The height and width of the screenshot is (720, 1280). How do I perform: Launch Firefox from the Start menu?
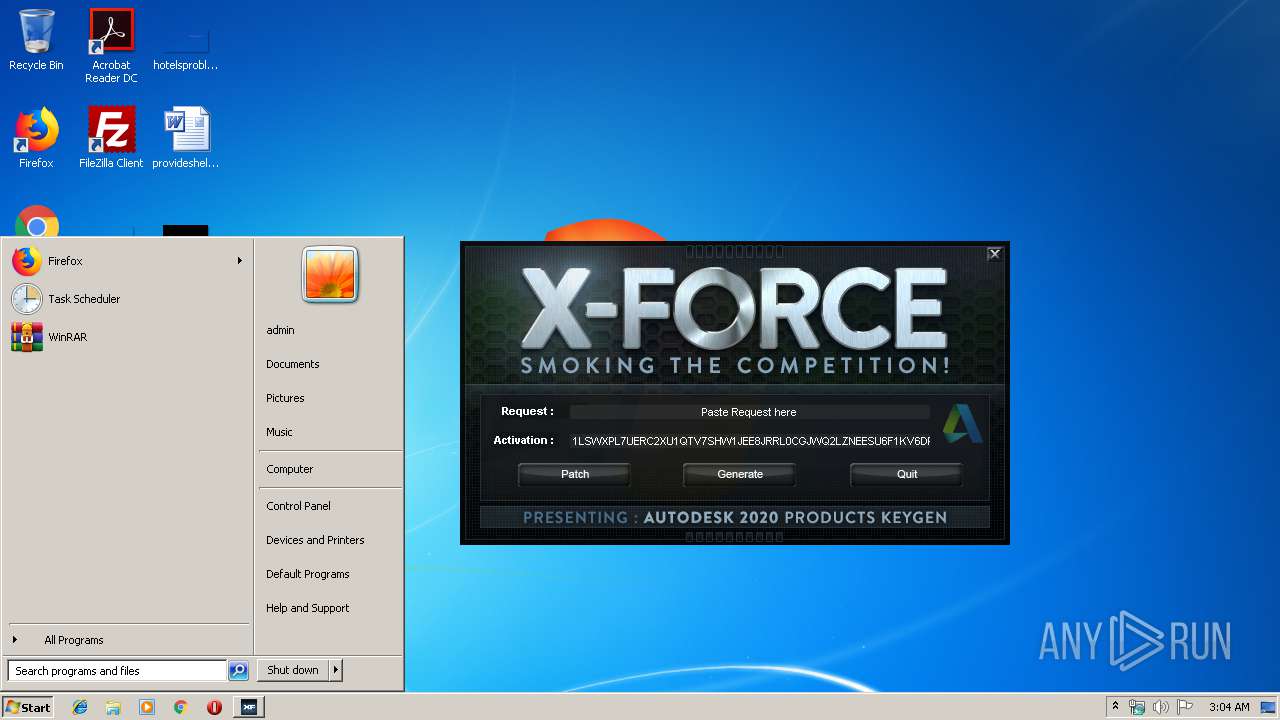[127, 261]
